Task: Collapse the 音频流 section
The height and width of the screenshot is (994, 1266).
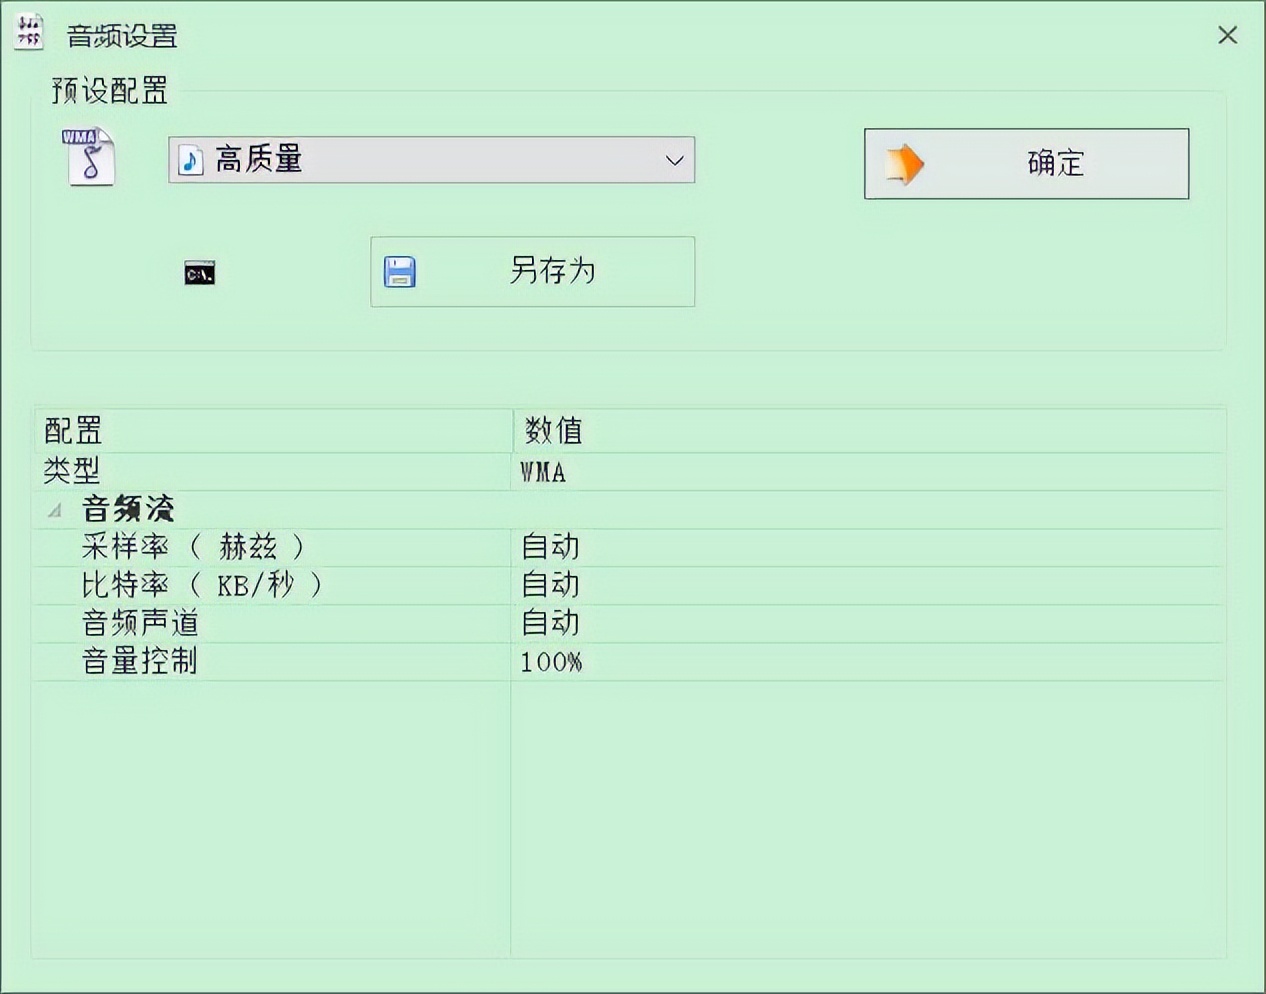Action: tap(55, 510)
